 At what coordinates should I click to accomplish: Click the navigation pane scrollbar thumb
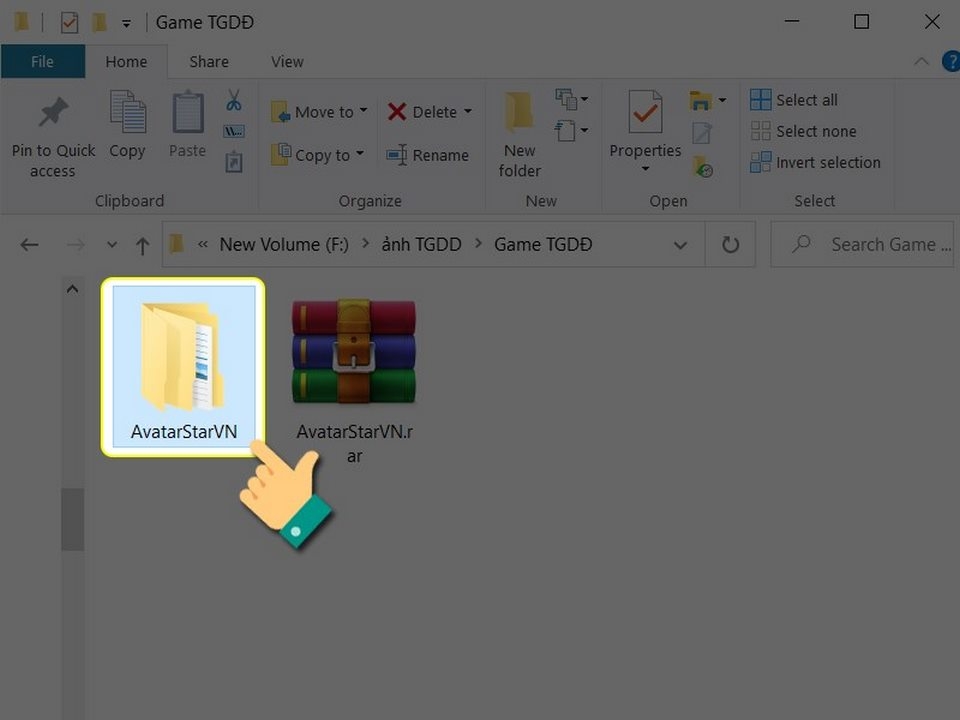pos(72,519)
